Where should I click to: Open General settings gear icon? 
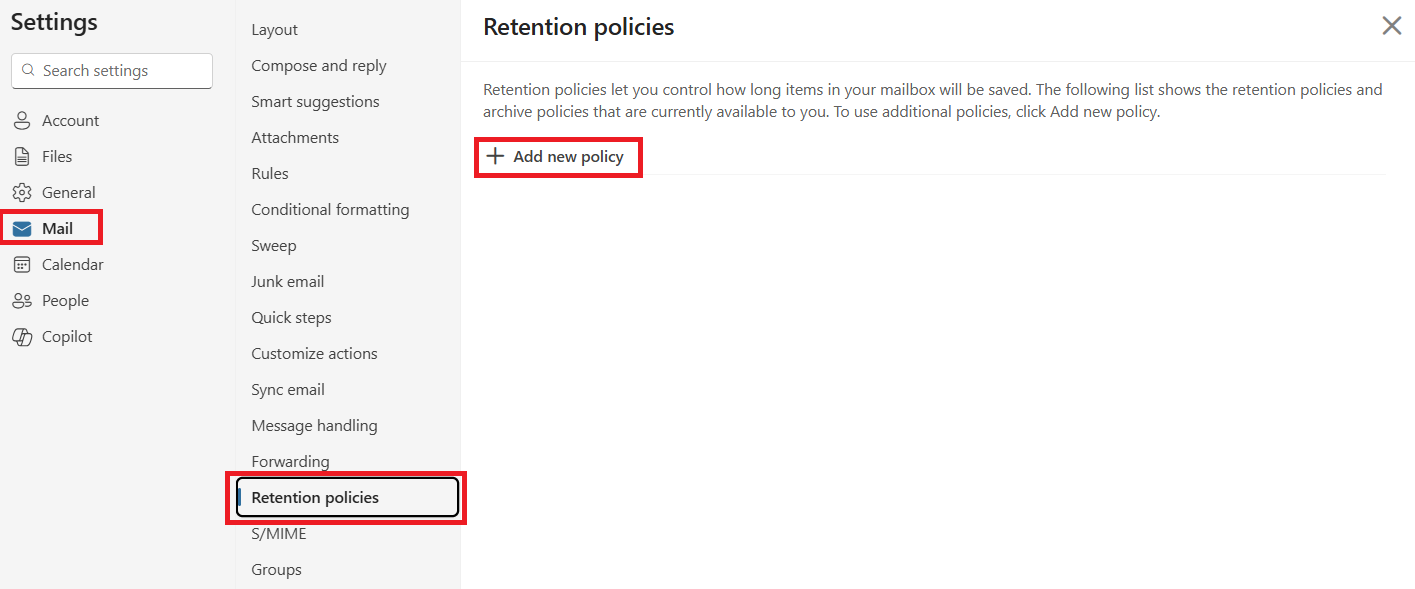point(22,193)
